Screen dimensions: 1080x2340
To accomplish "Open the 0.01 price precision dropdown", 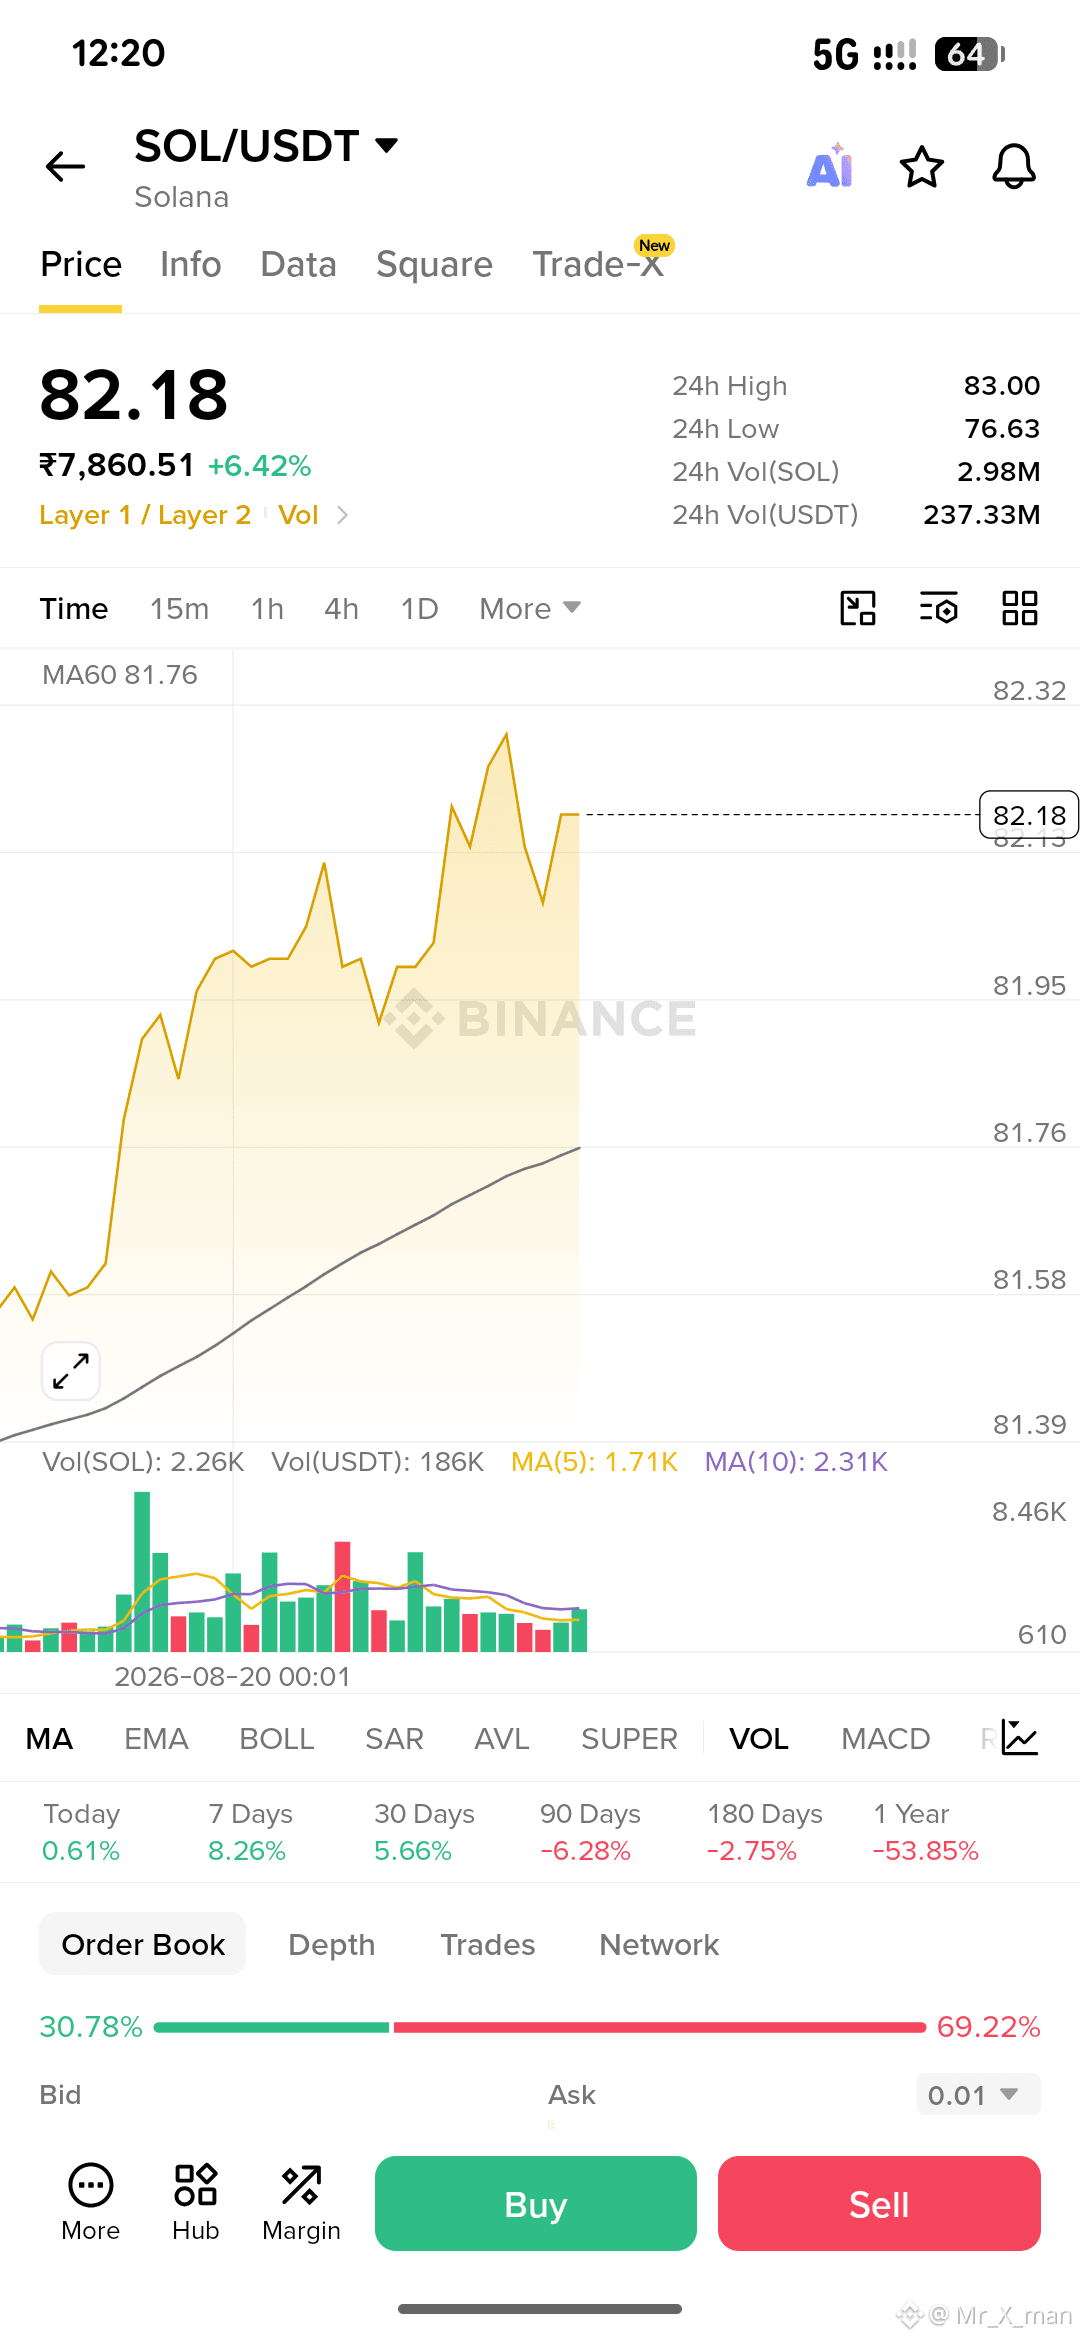I will click(978, 2094).
